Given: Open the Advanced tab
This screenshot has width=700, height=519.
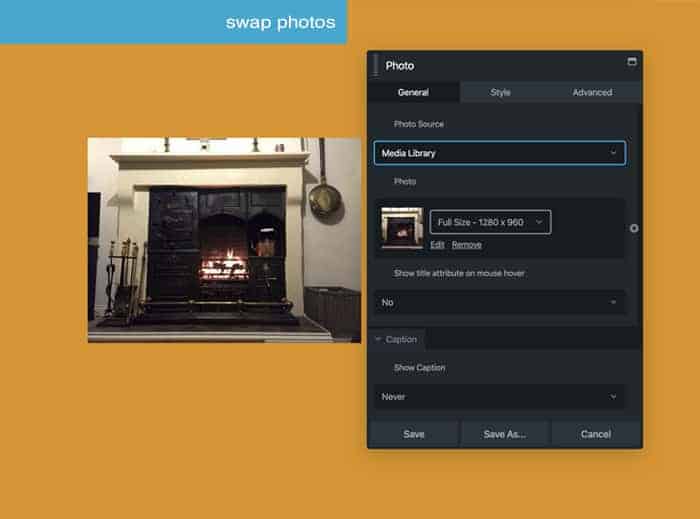Looking at the screenshot, I should point(592,92).
